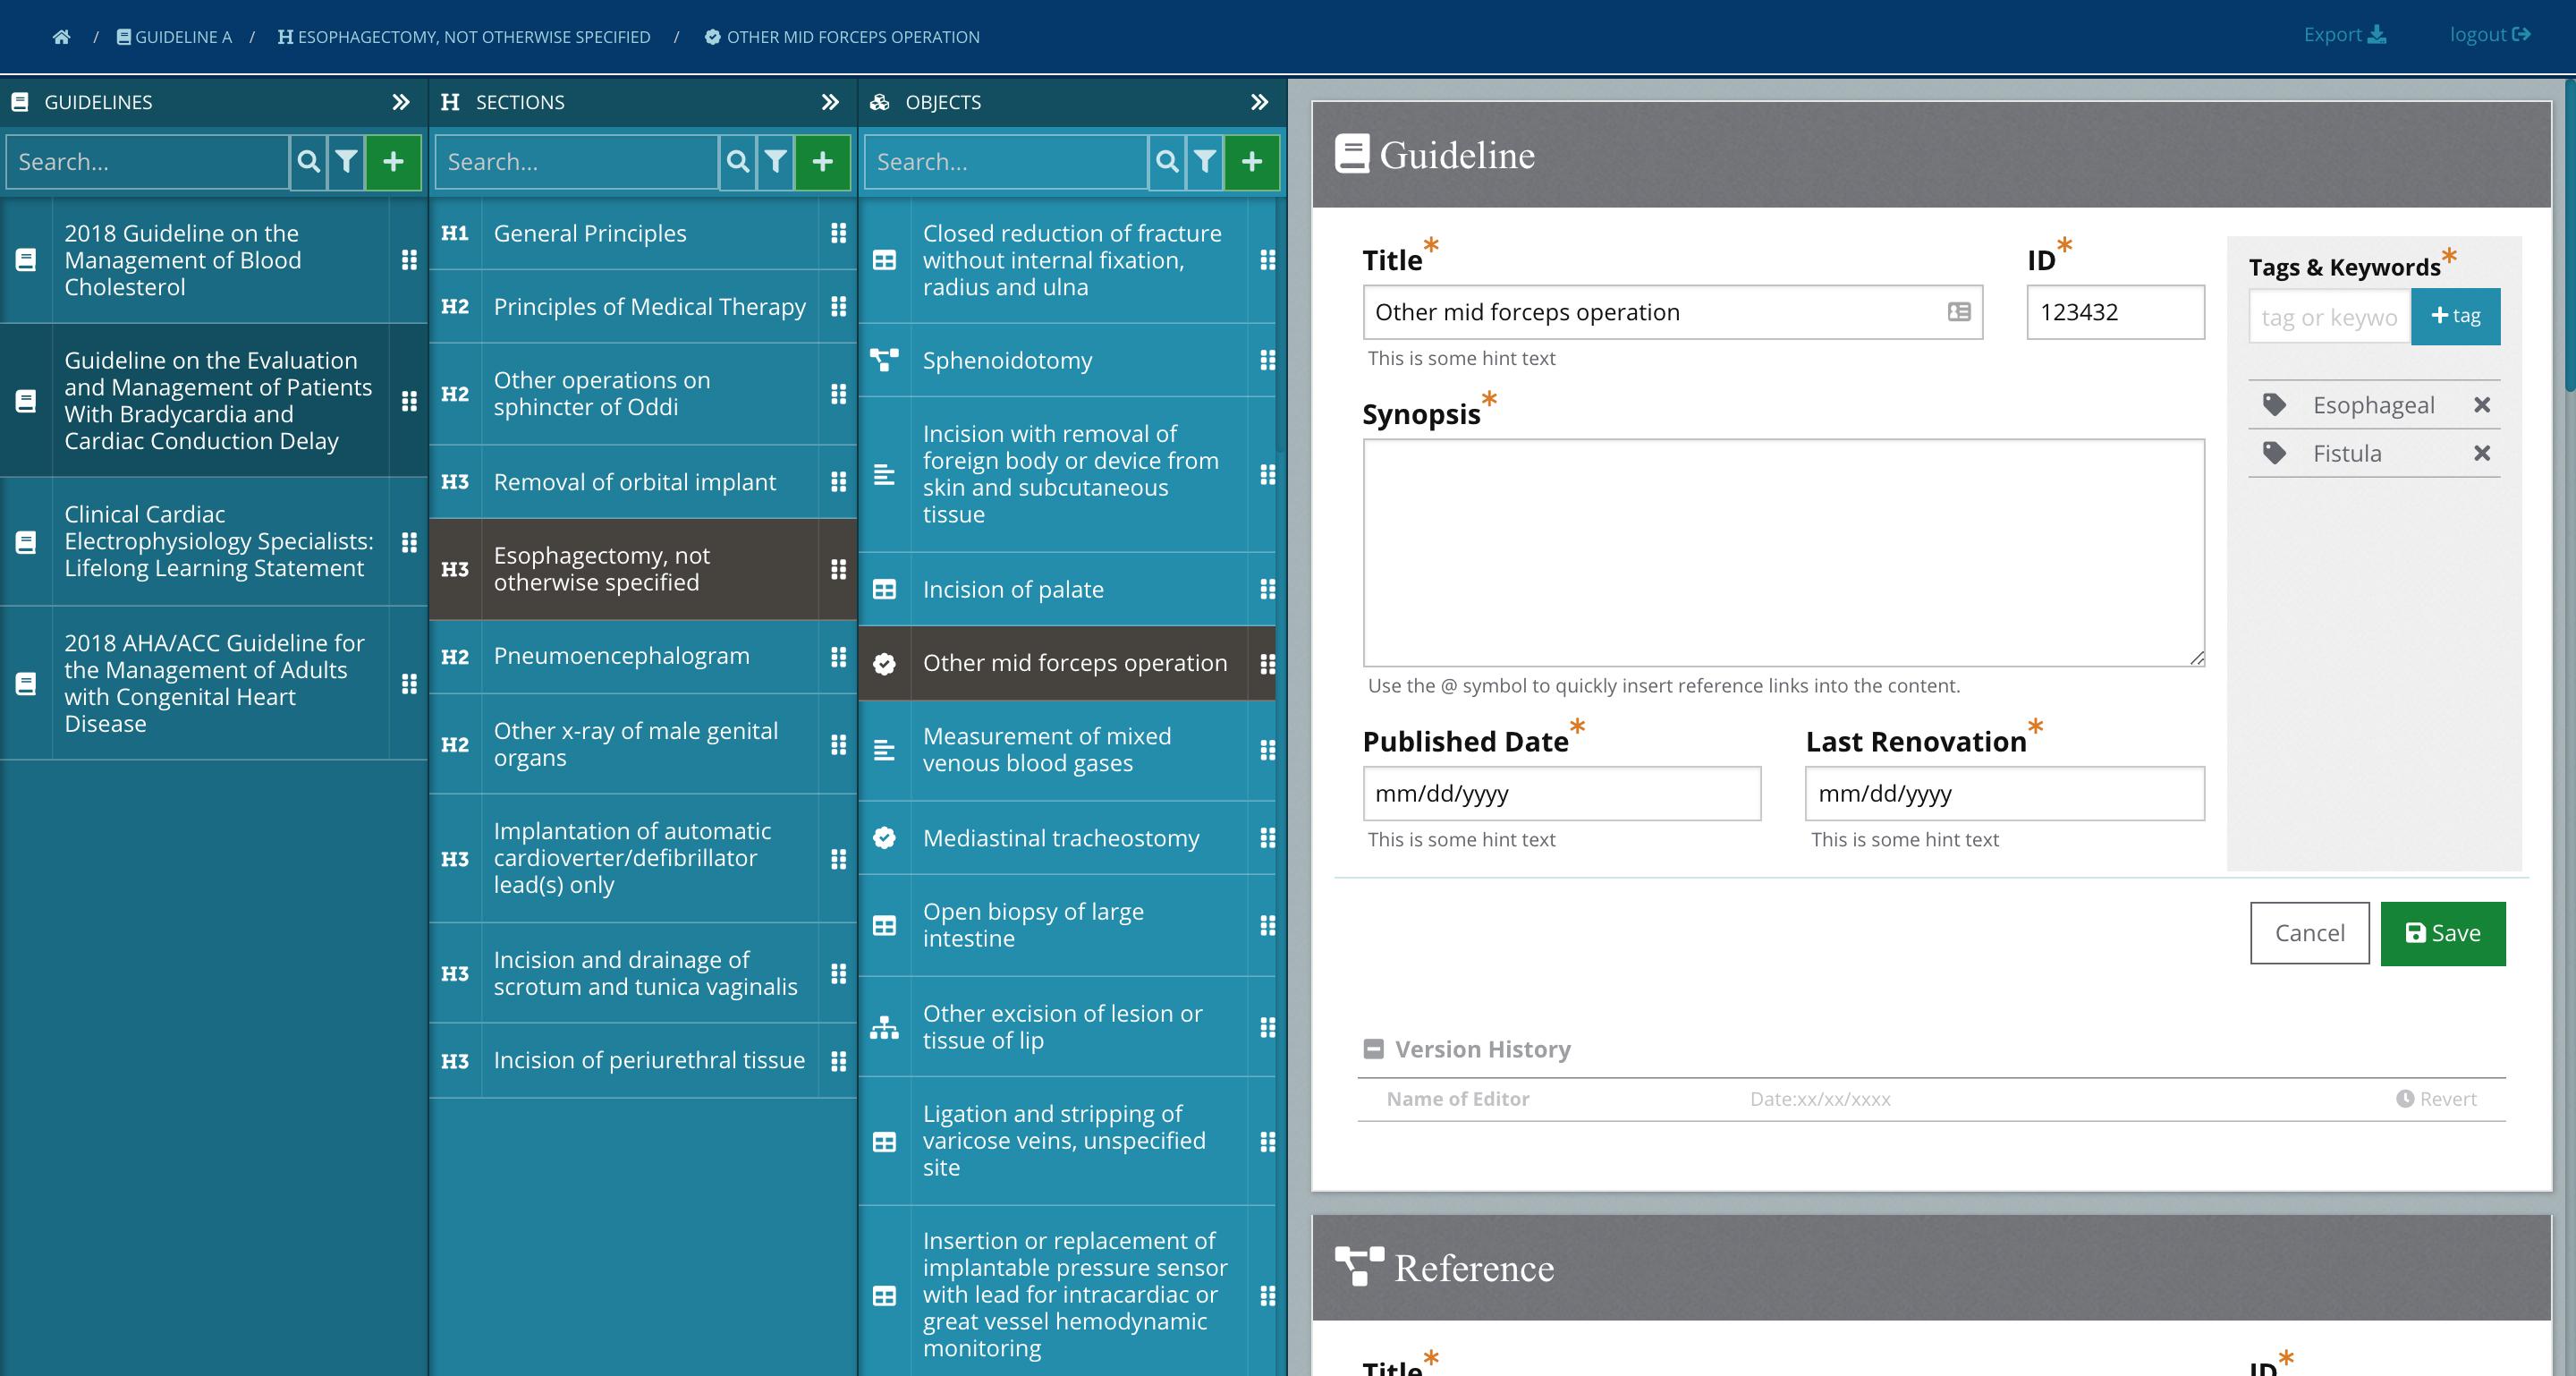Remove the Esophageal tag

(2481, 405)
